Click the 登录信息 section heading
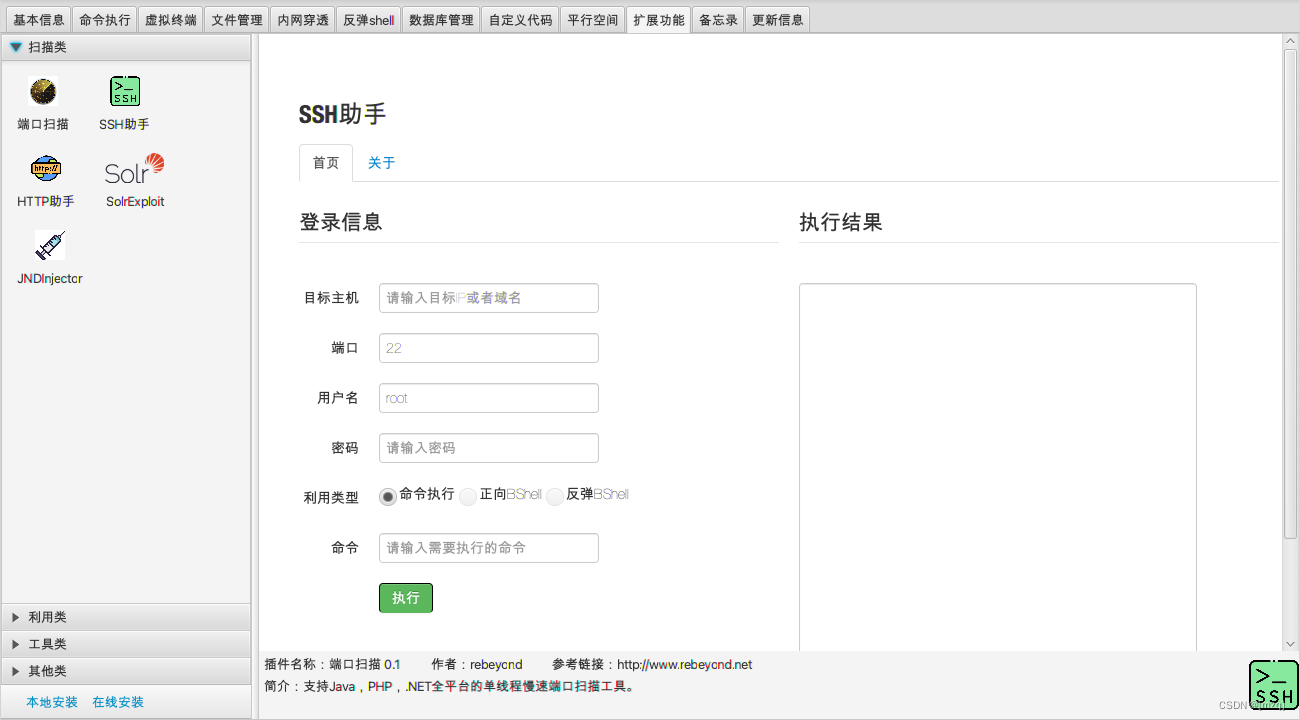 coord(341,222)
